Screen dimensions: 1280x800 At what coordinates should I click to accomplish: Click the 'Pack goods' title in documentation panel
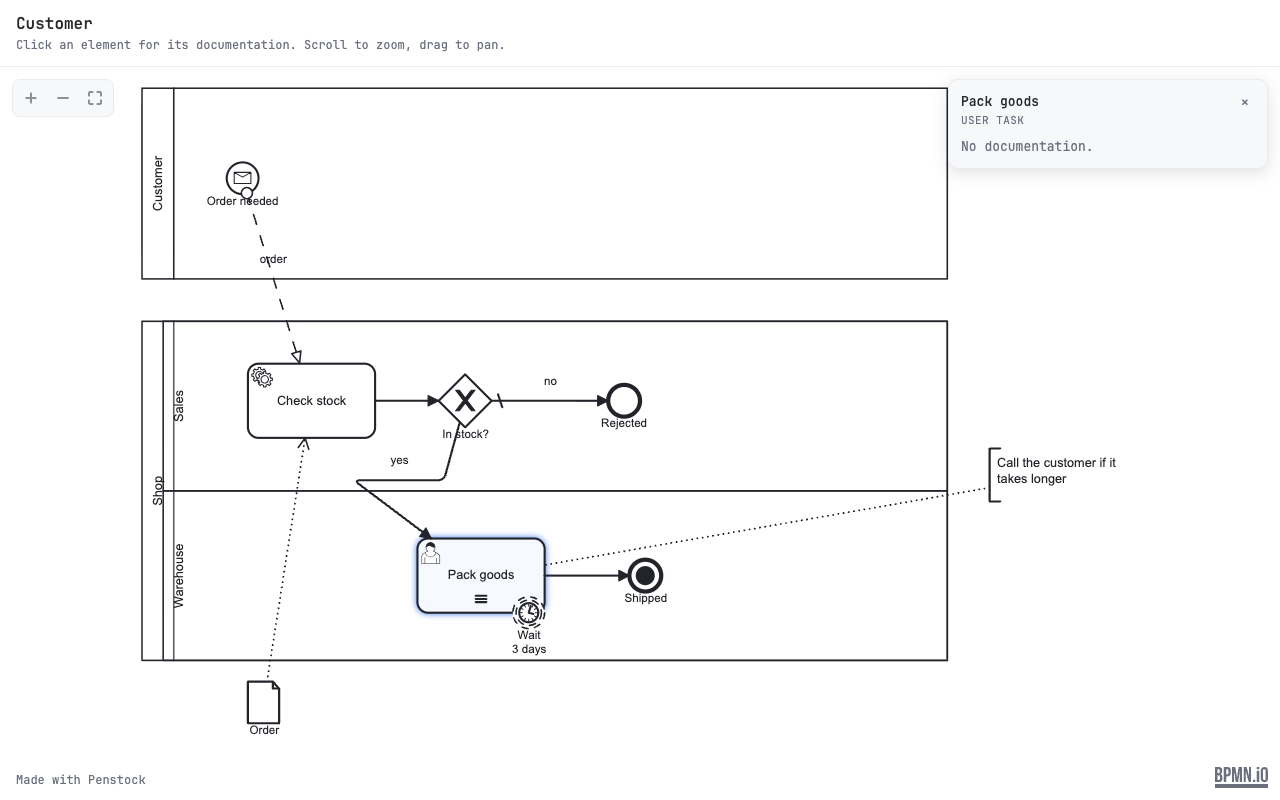click(x=1000, y=101)
